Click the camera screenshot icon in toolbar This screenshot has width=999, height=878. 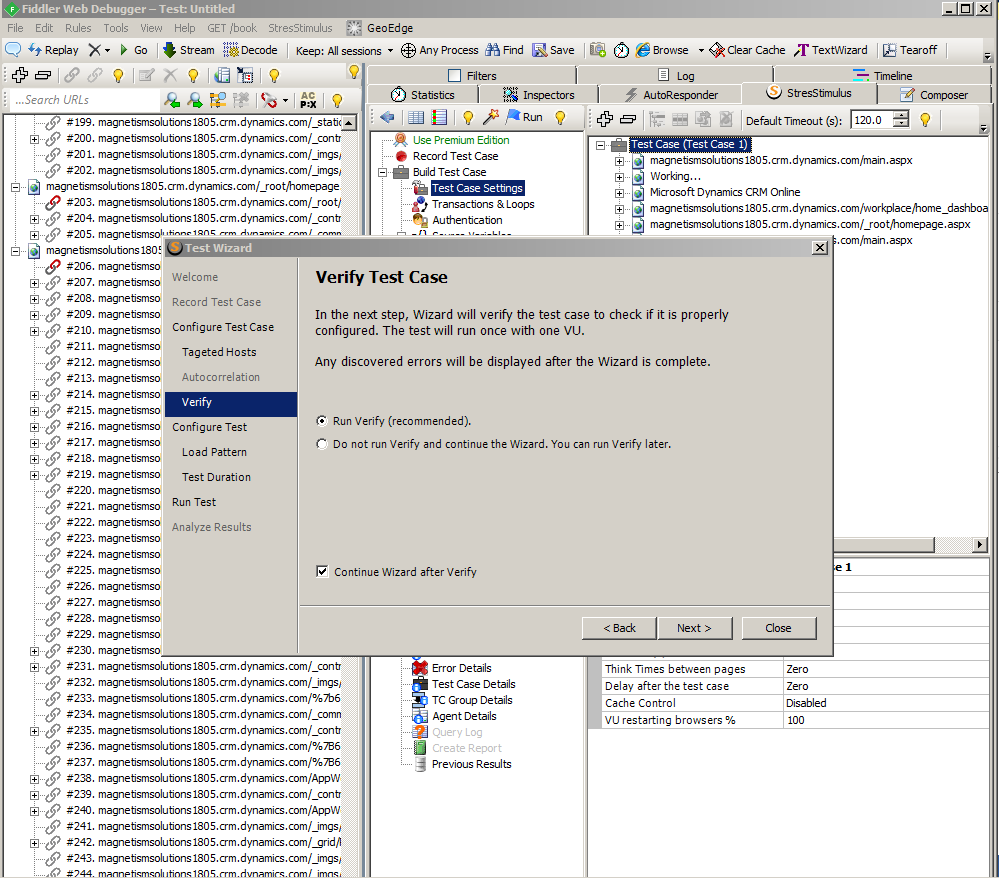click(598, 50)
